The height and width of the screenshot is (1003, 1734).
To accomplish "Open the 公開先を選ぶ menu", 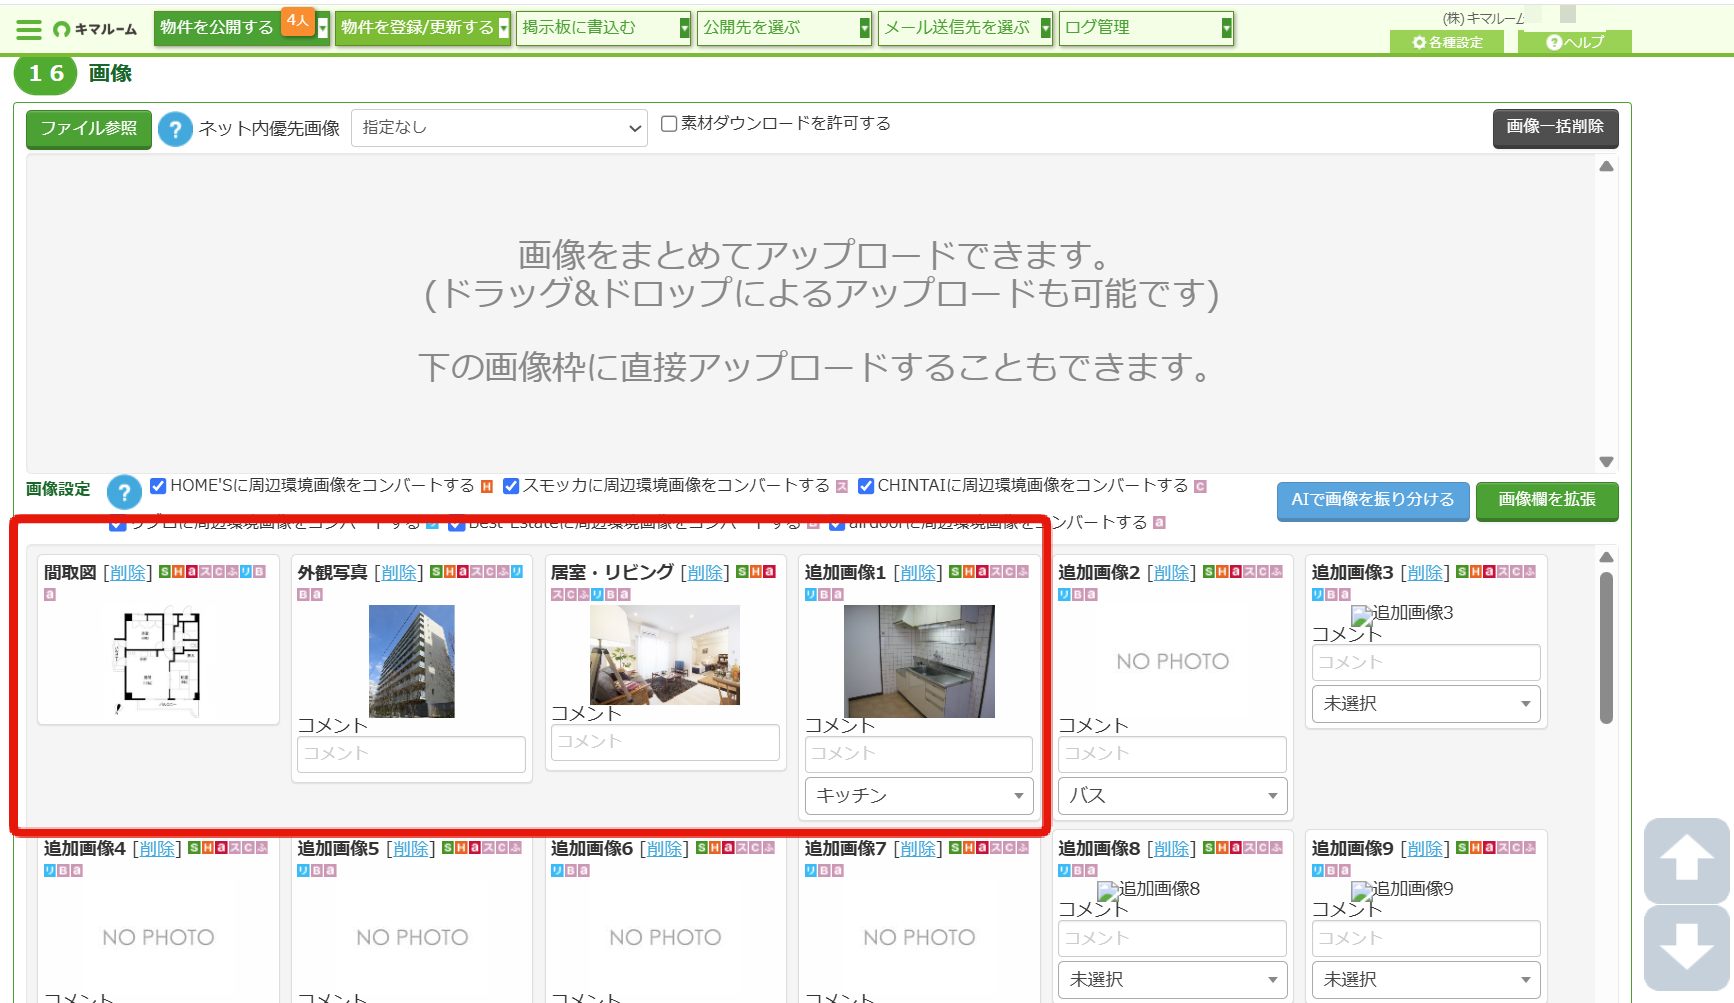I will tap(785, 28).
